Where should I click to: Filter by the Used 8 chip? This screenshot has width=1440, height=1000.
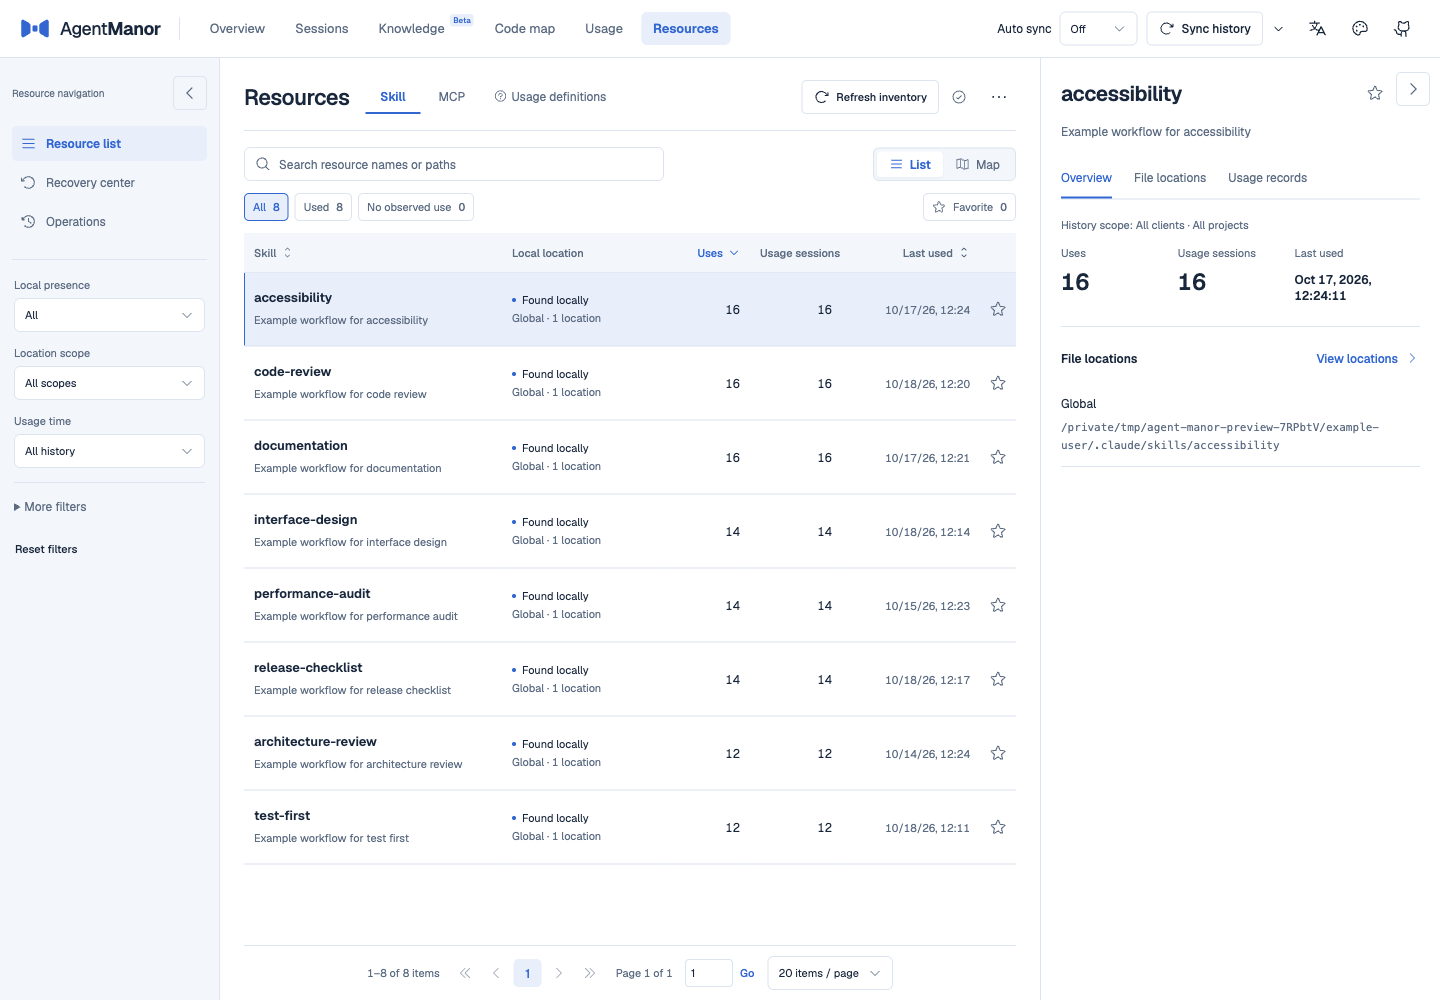click(x=323, y=207)
